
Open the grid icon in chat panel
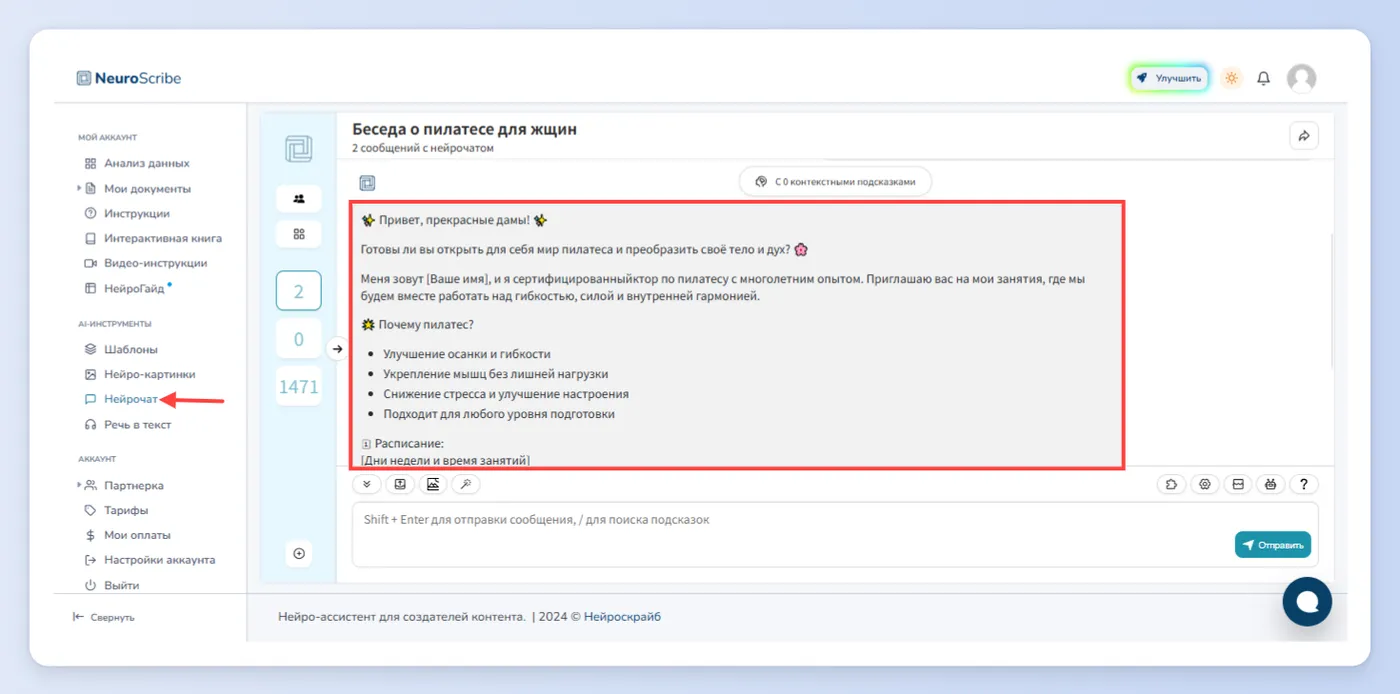(299, 234)
